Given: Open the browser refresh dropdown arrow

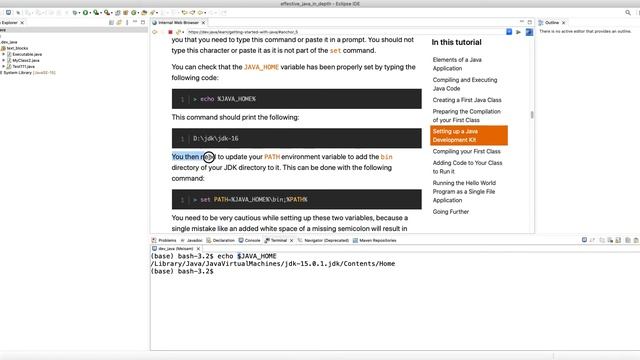Looking at the screenshot, I should coord(183,32).
